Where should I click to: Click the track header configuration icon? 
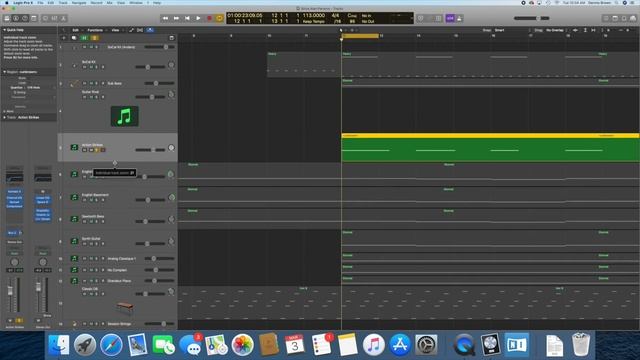172,38
